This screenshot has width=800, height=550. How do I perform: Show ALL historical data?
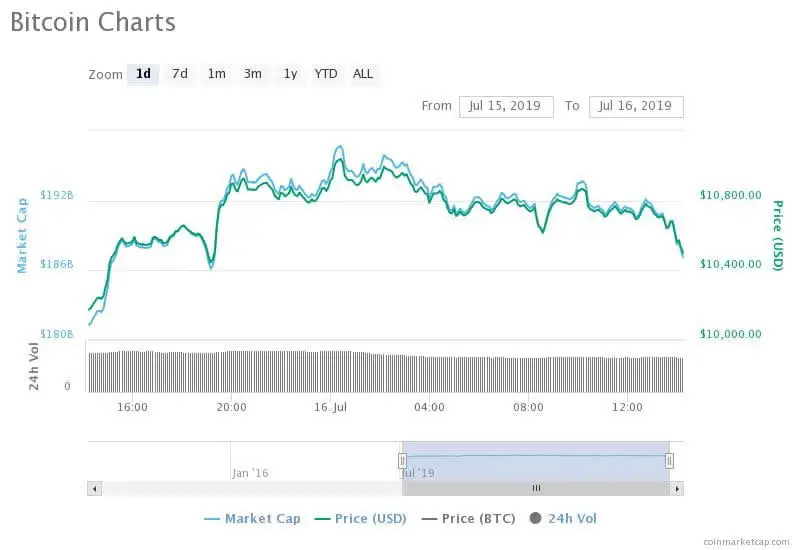pyautogui.click(x=363, y=74)
